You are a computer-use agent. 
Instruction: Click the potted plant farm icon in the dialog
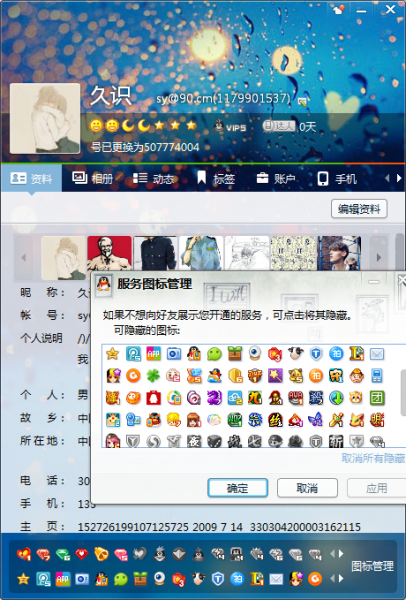click(x=235, y=354)
